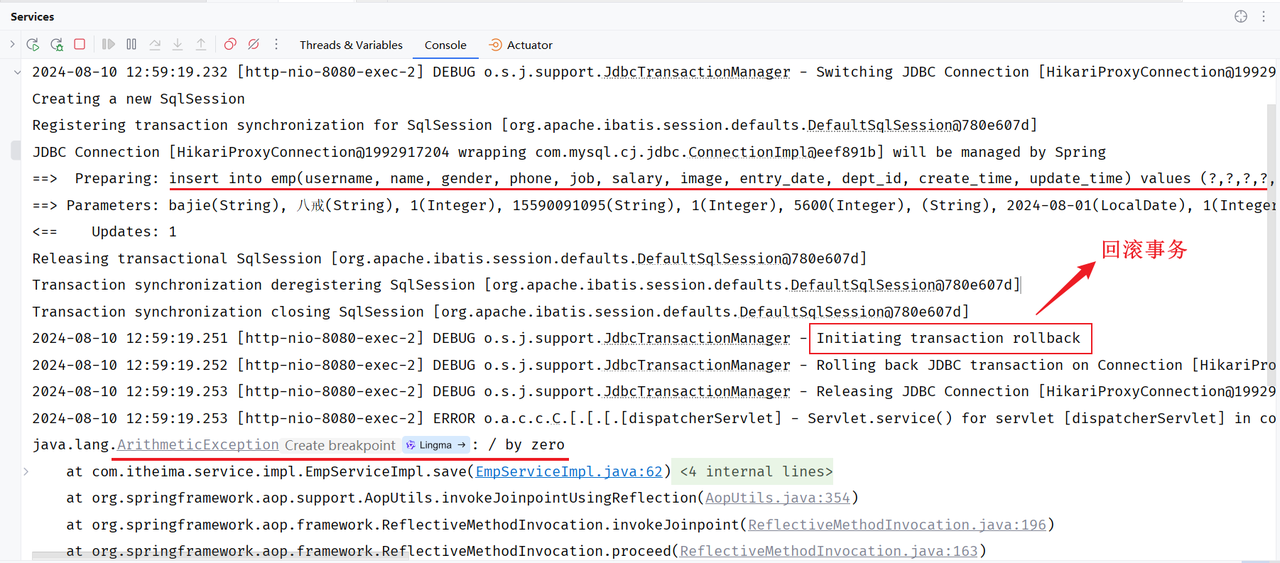Click the Rerun in debug mode icon
This screenshot has width=1280, height=563.
56,45
